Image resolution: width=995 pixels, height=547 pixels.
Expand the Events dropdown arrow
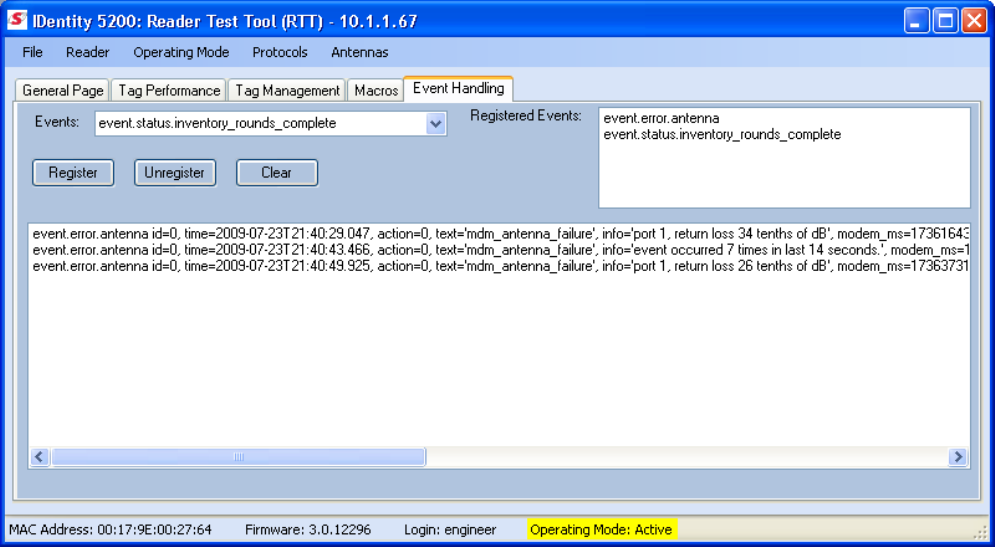[435, 124]
